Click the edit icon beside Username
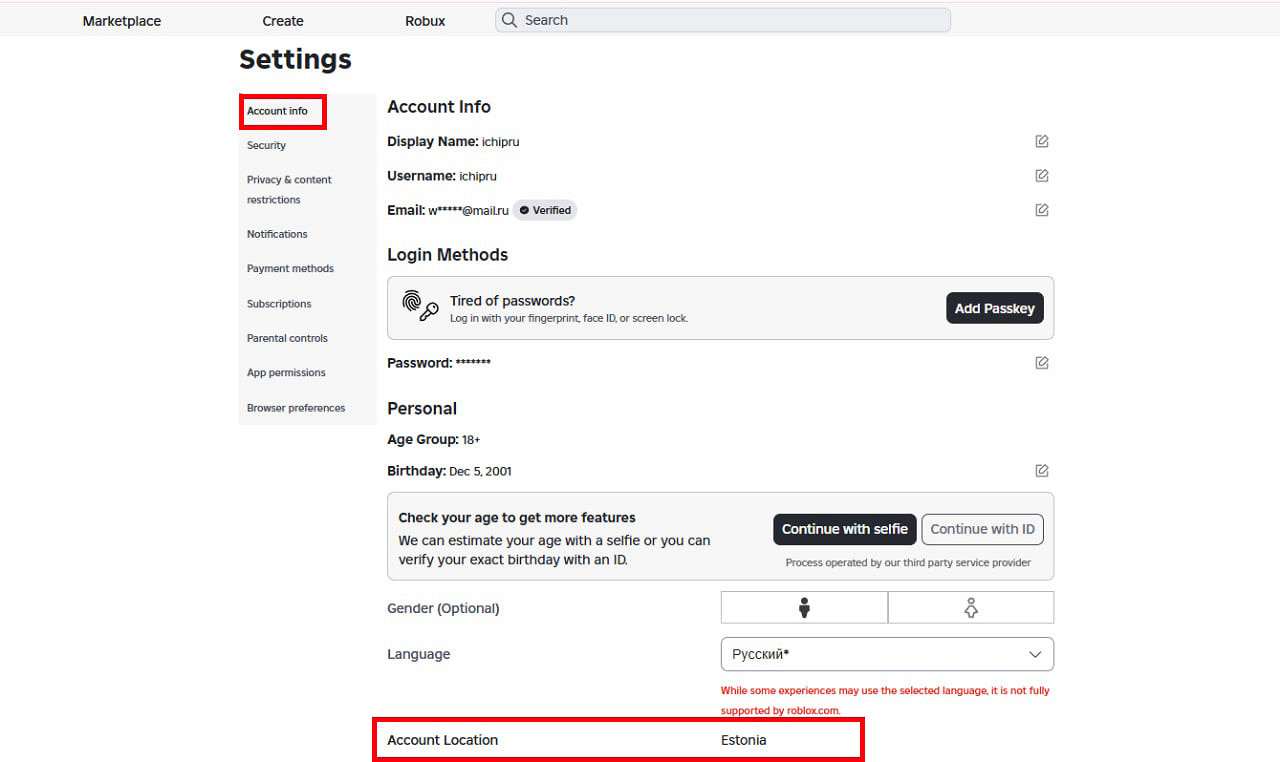Viewport: 1280px width, 762px height. coord(1042,176)
